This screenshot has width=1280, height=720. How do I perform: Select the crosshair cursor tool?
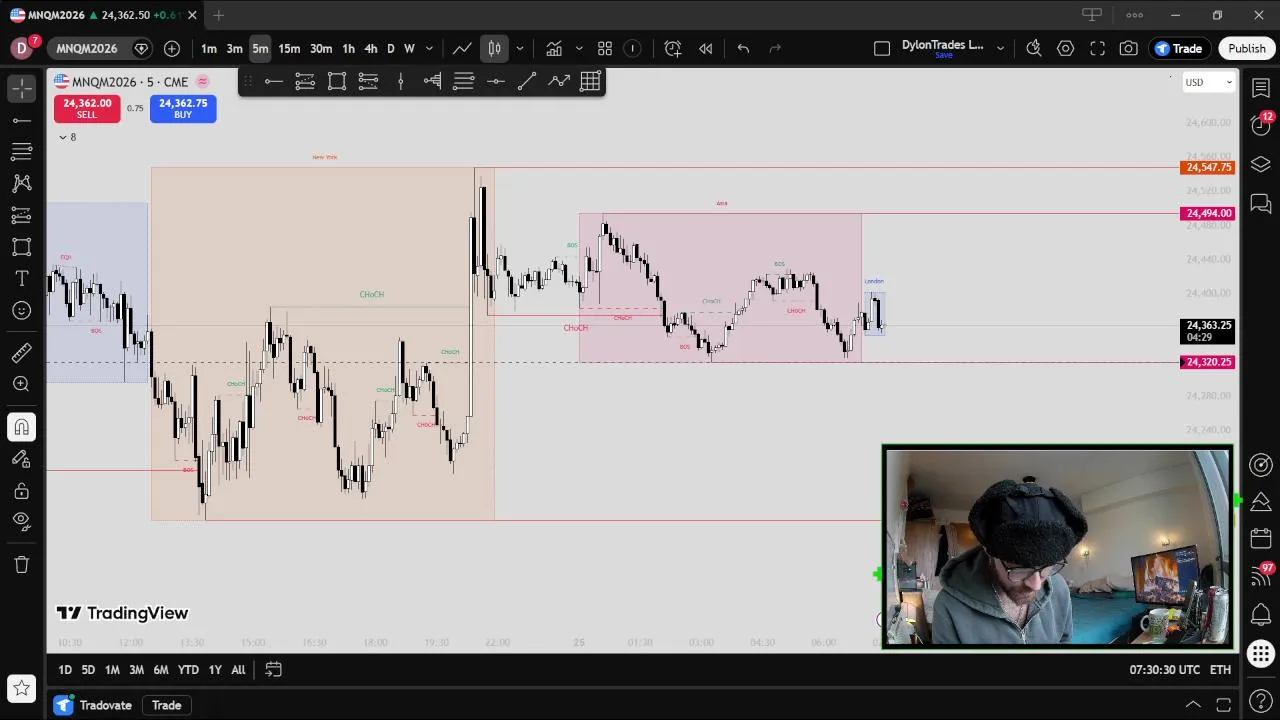(21, 88)
